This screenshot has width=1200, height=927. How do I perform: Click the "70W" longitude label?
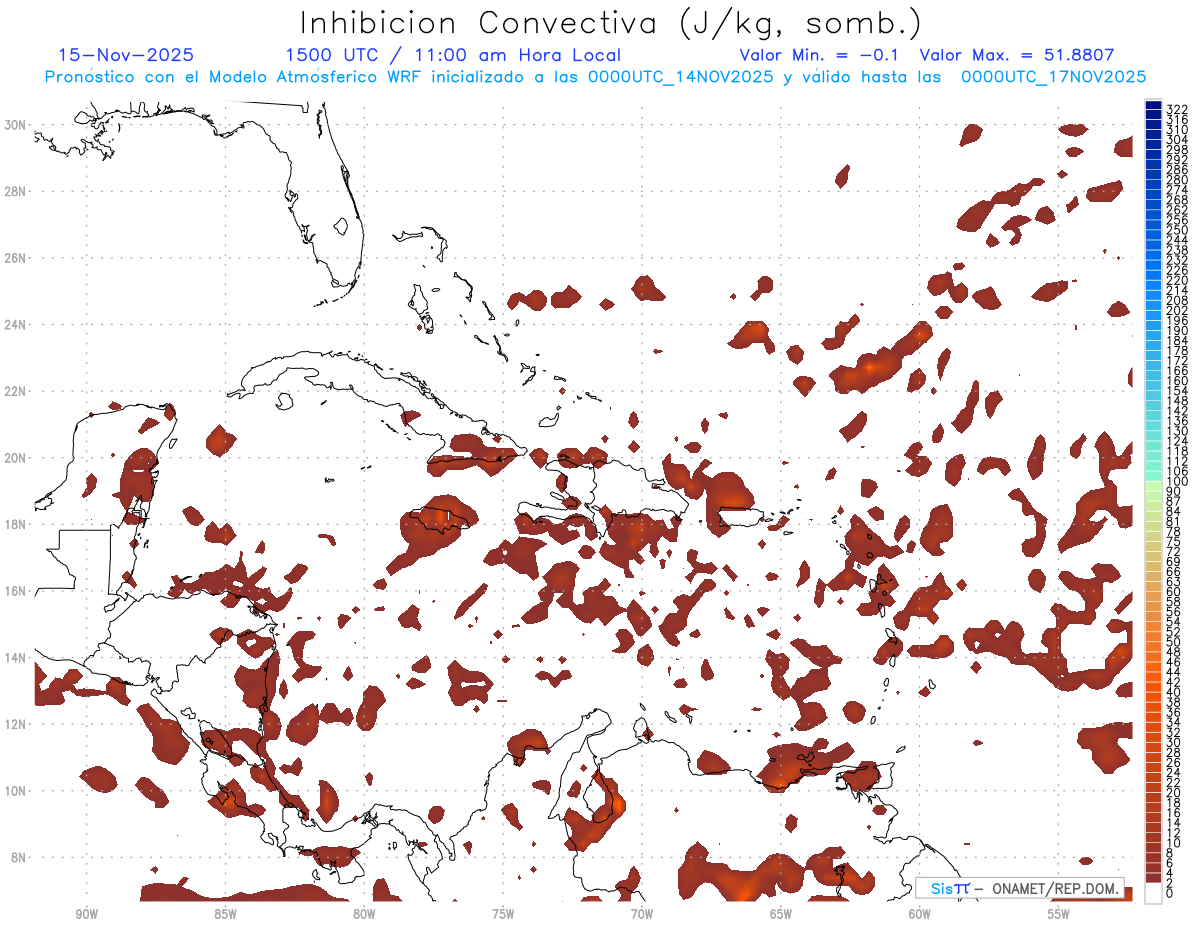click(642, 914)
